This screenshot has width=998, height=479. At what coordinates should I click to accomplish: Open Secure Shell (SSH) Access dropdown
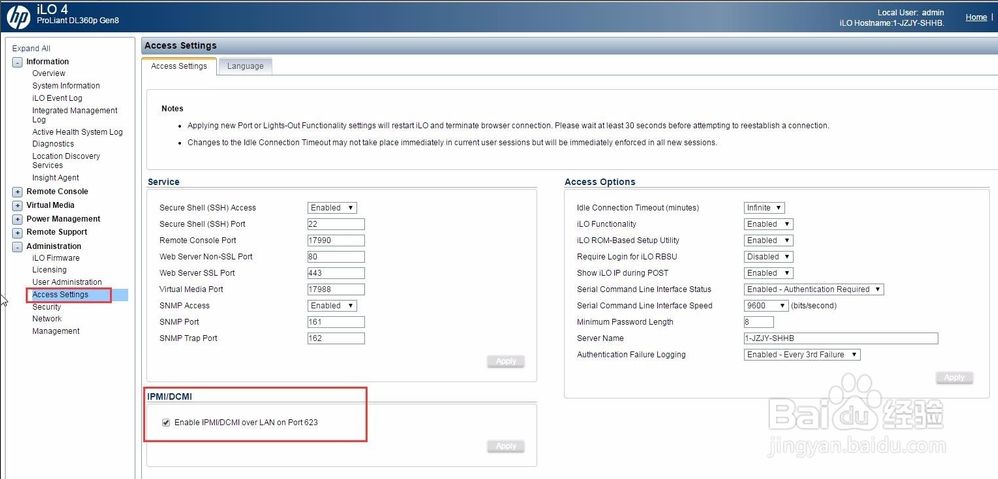(x=332, y=208)
